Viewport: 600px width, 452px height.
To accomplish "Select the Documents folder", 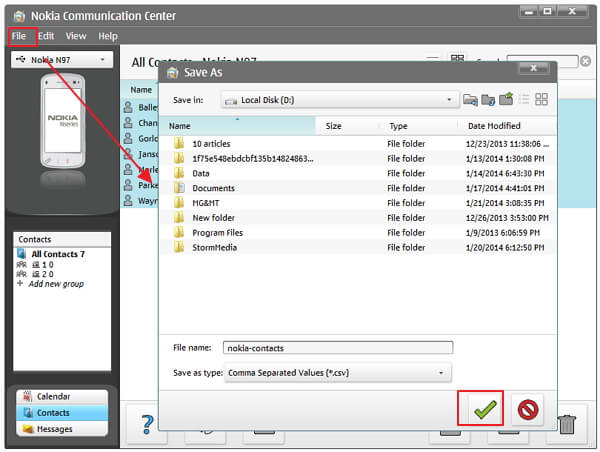I will [x=214, y=188].
